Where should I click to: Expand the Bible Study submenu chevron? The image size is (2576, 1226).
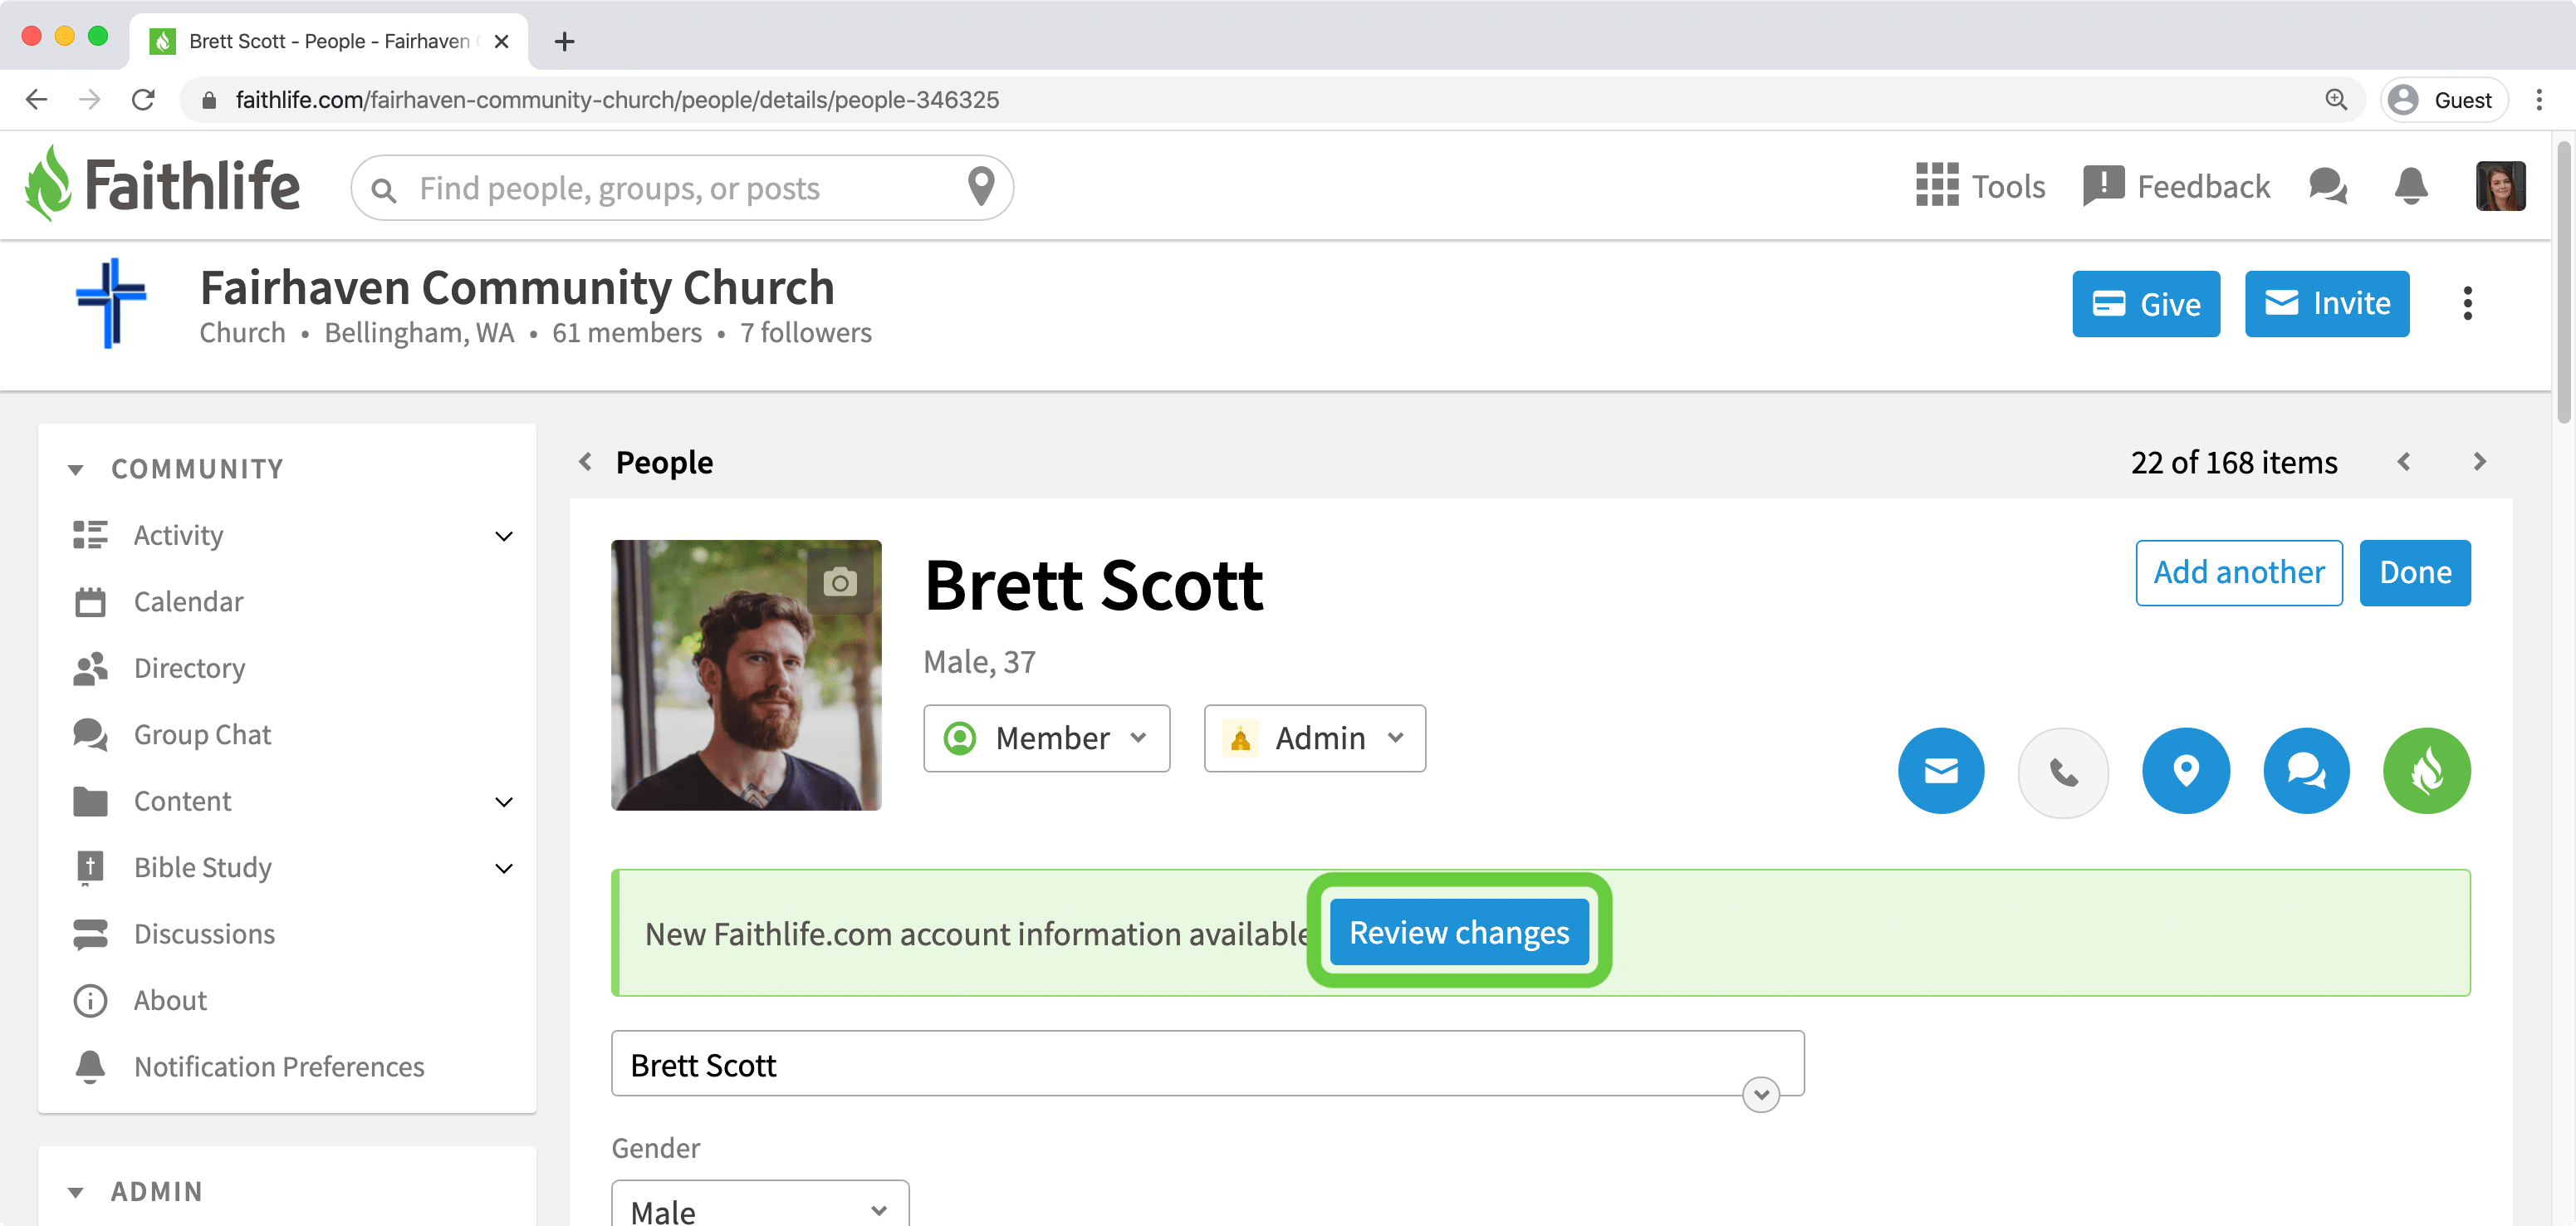[504, 868]
